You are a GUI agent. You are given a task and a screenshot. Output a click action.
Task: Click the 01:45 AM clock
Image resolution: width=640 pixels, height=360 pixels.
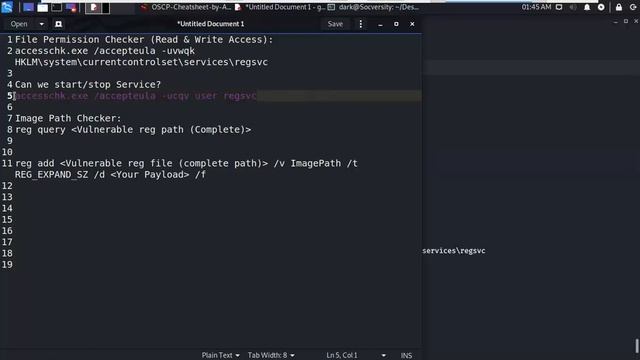click(x=536, y=7)
